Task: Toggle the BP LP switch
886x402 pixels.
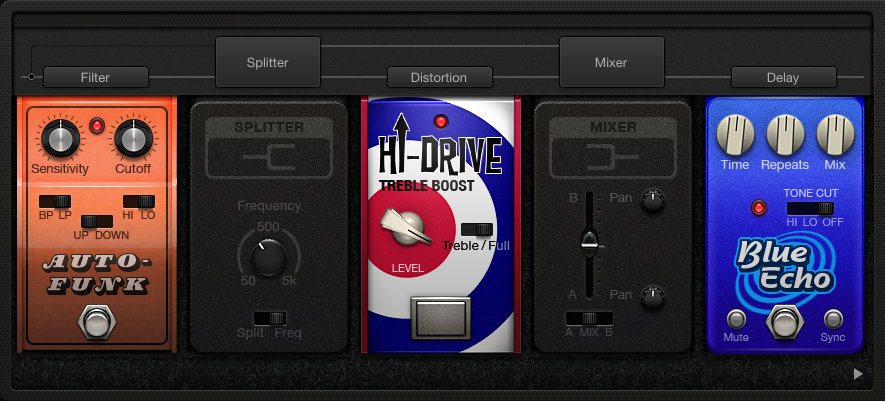Action: pos(55,201)
